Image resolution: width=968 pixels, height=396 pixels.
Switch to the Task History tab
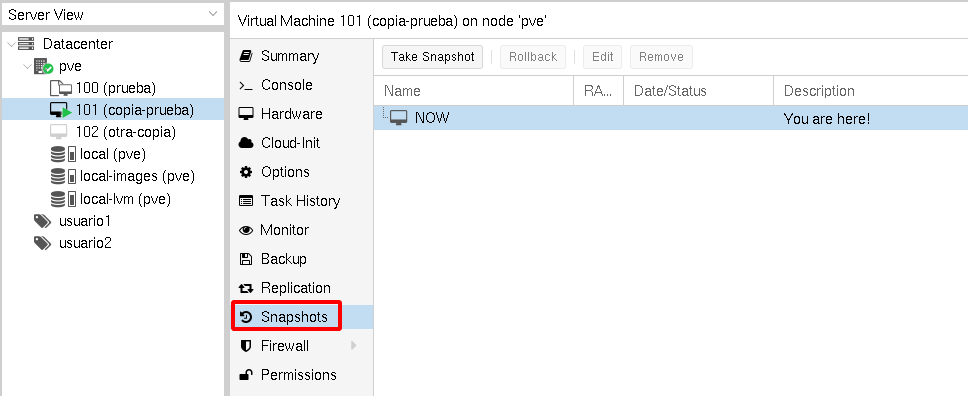301,201
